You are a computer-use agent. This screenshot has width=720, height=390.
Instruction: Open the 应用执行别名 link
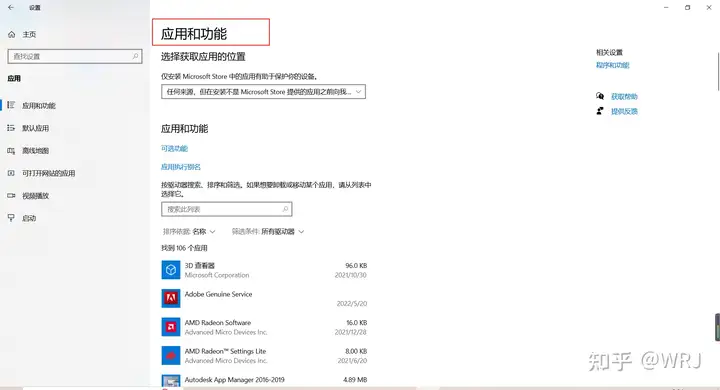click(181, 167)
